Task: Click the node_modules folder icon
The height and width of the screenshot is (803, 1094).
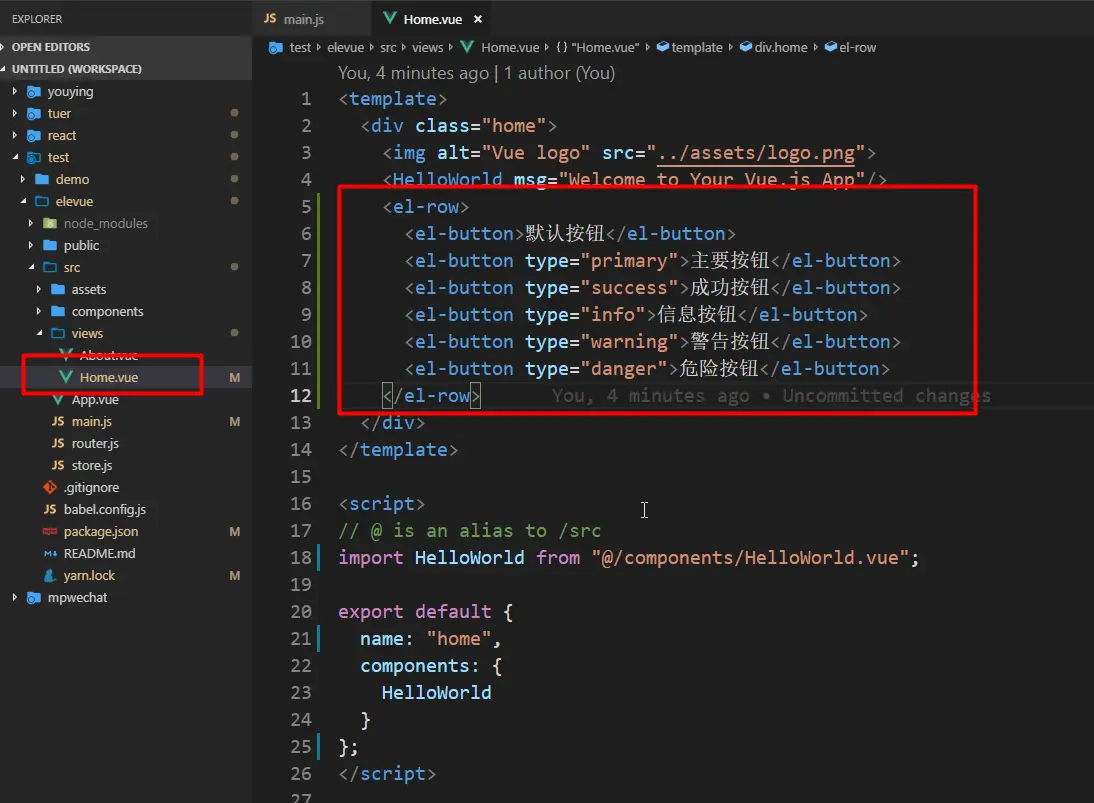Action: tap(50, 223)
